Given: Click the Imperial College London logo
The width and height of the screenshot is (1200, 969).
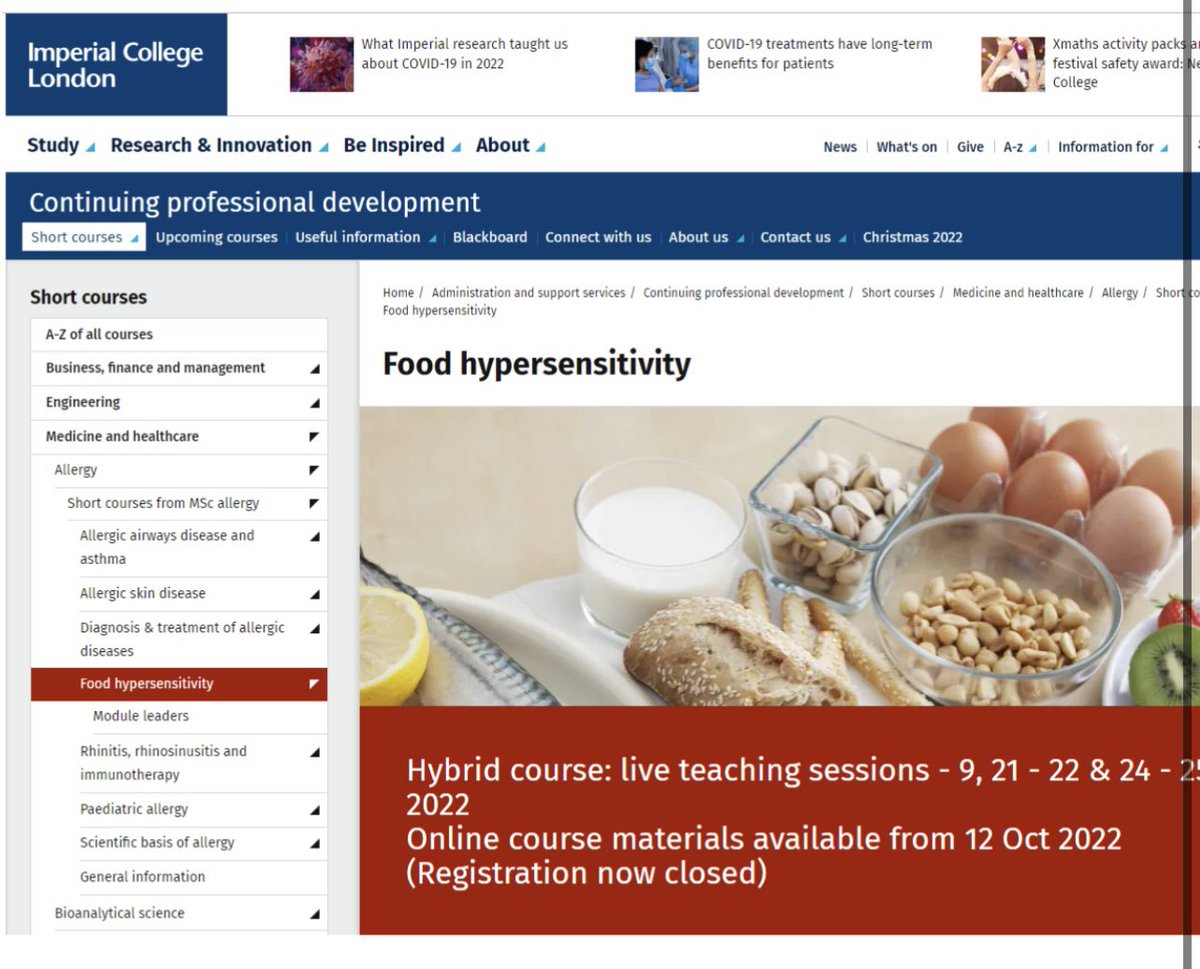Looking at the screenshot, I should pos(116,65).
